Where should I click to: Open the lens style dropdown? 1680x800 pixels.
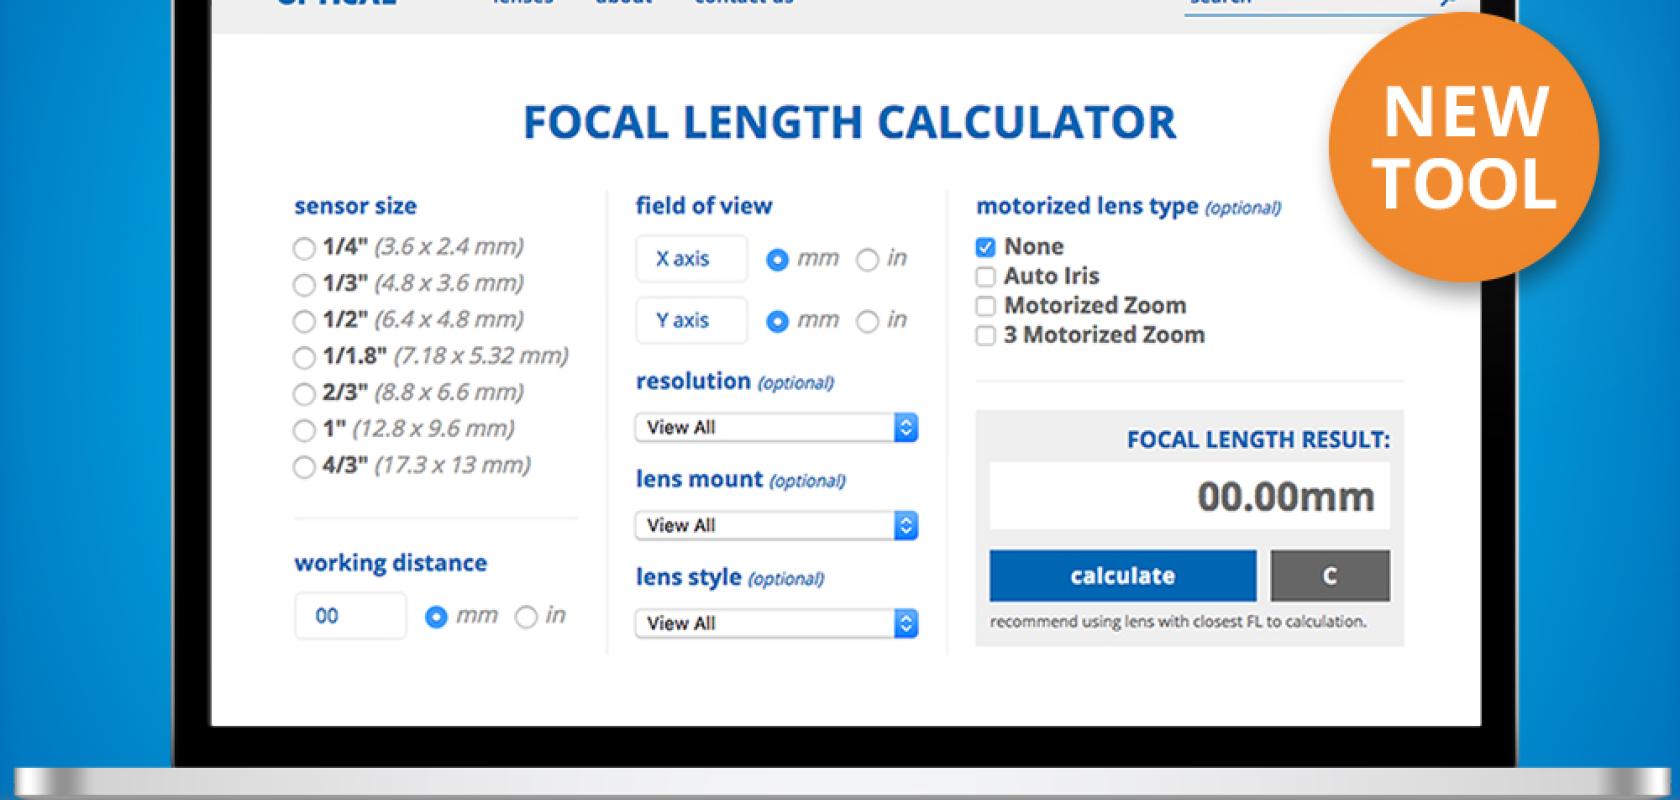click(x=776, y=624)
